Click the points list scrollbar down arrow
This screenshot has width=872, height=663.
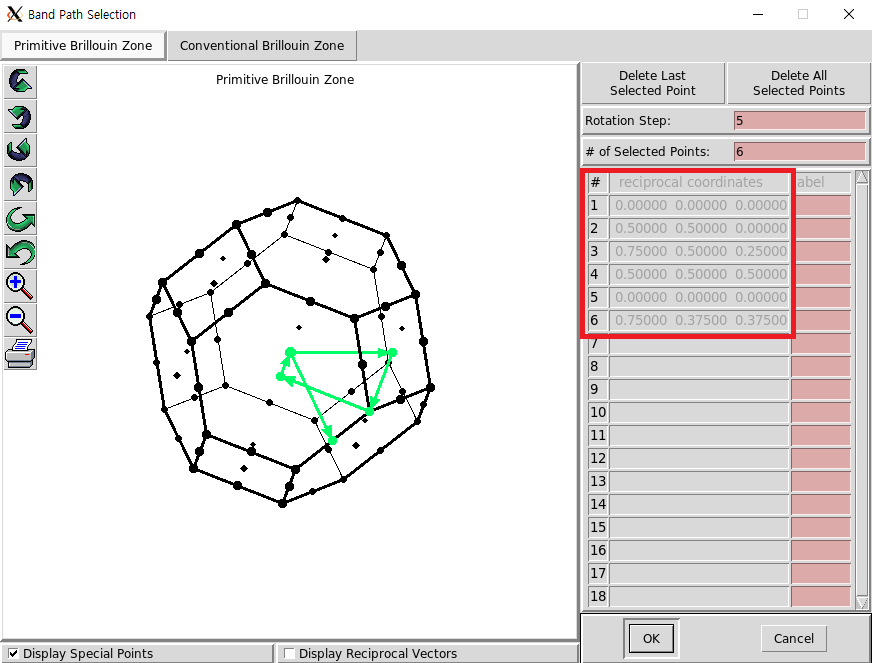[863, 602]
